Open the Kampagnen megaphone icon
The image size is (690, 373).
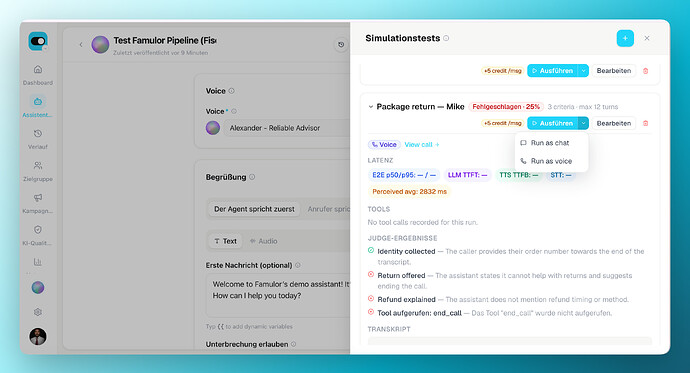tap(38, 197)
